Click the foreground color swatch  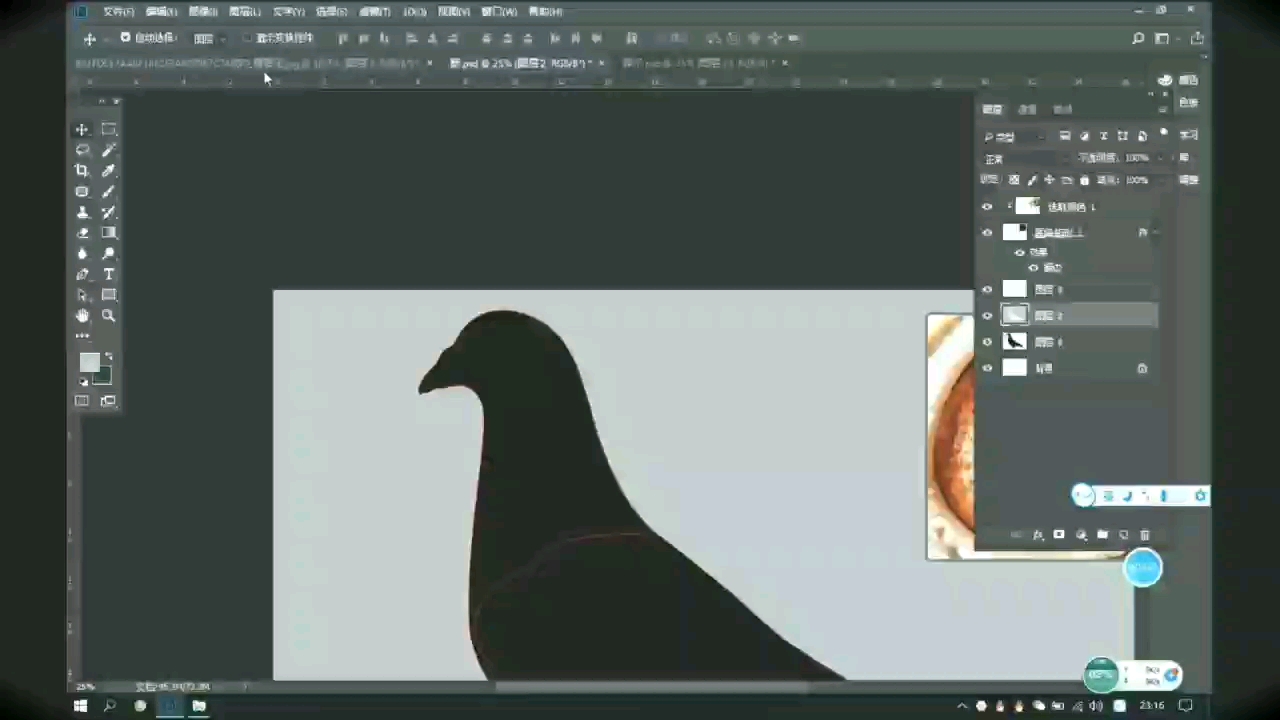point(89,362)
